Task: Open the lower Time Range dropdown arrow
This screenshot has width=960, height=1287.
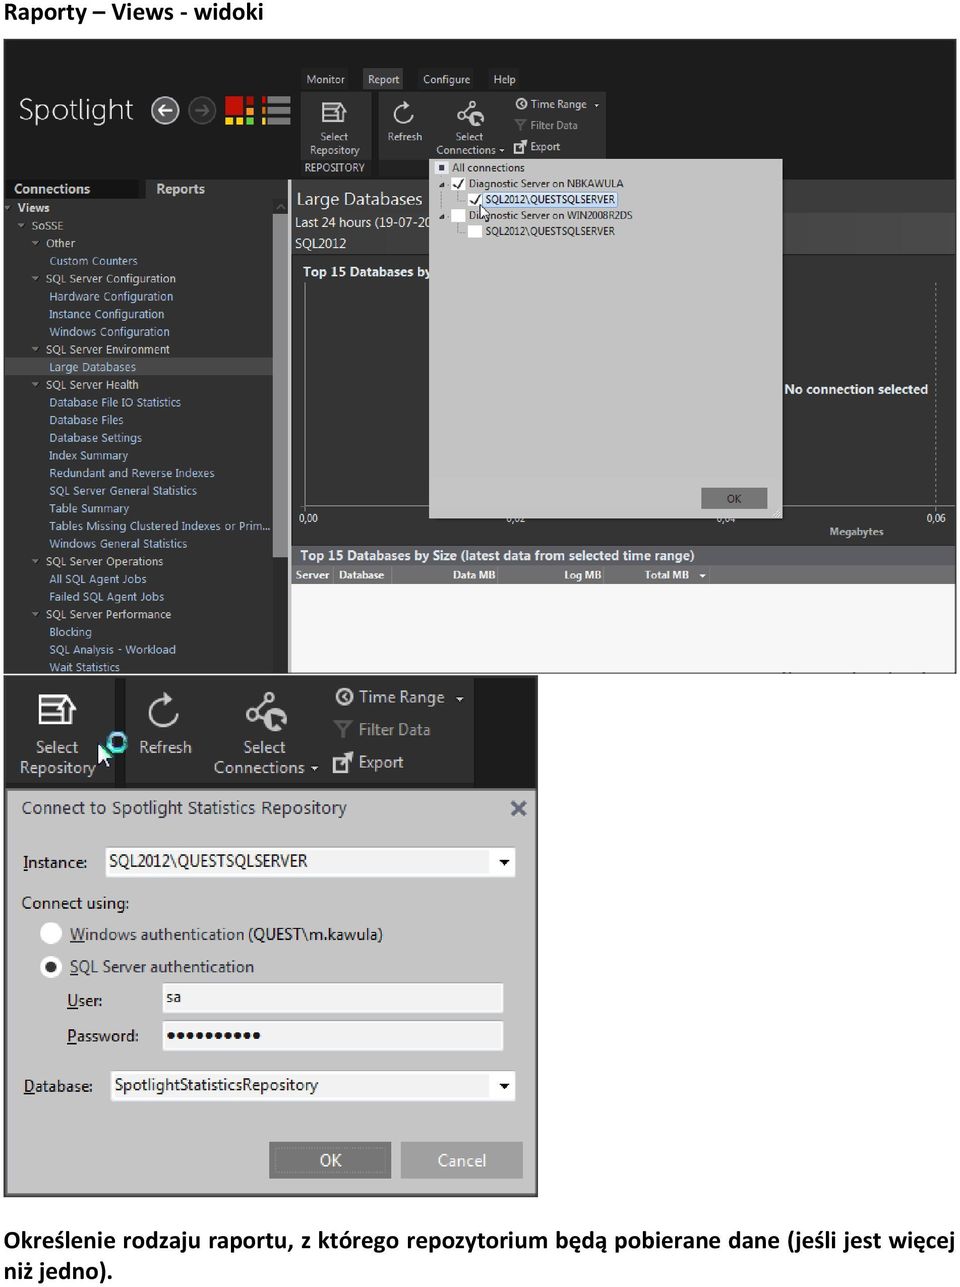Action: pyautogui.click(x=460, y=699)
